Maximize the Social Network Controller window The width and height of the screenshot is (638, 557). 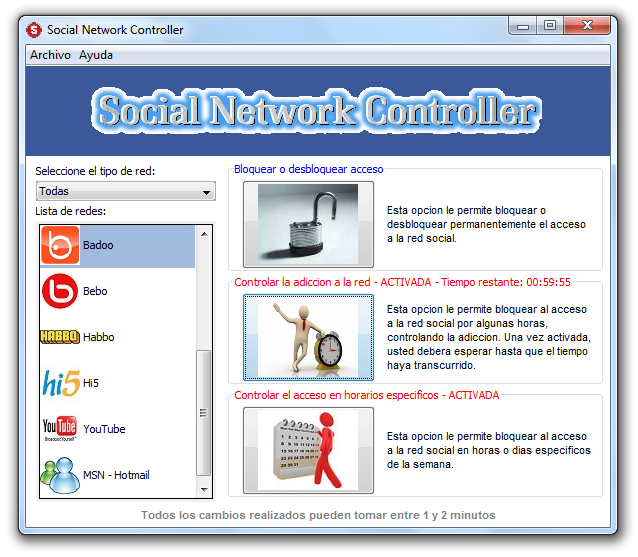[550, 26]
